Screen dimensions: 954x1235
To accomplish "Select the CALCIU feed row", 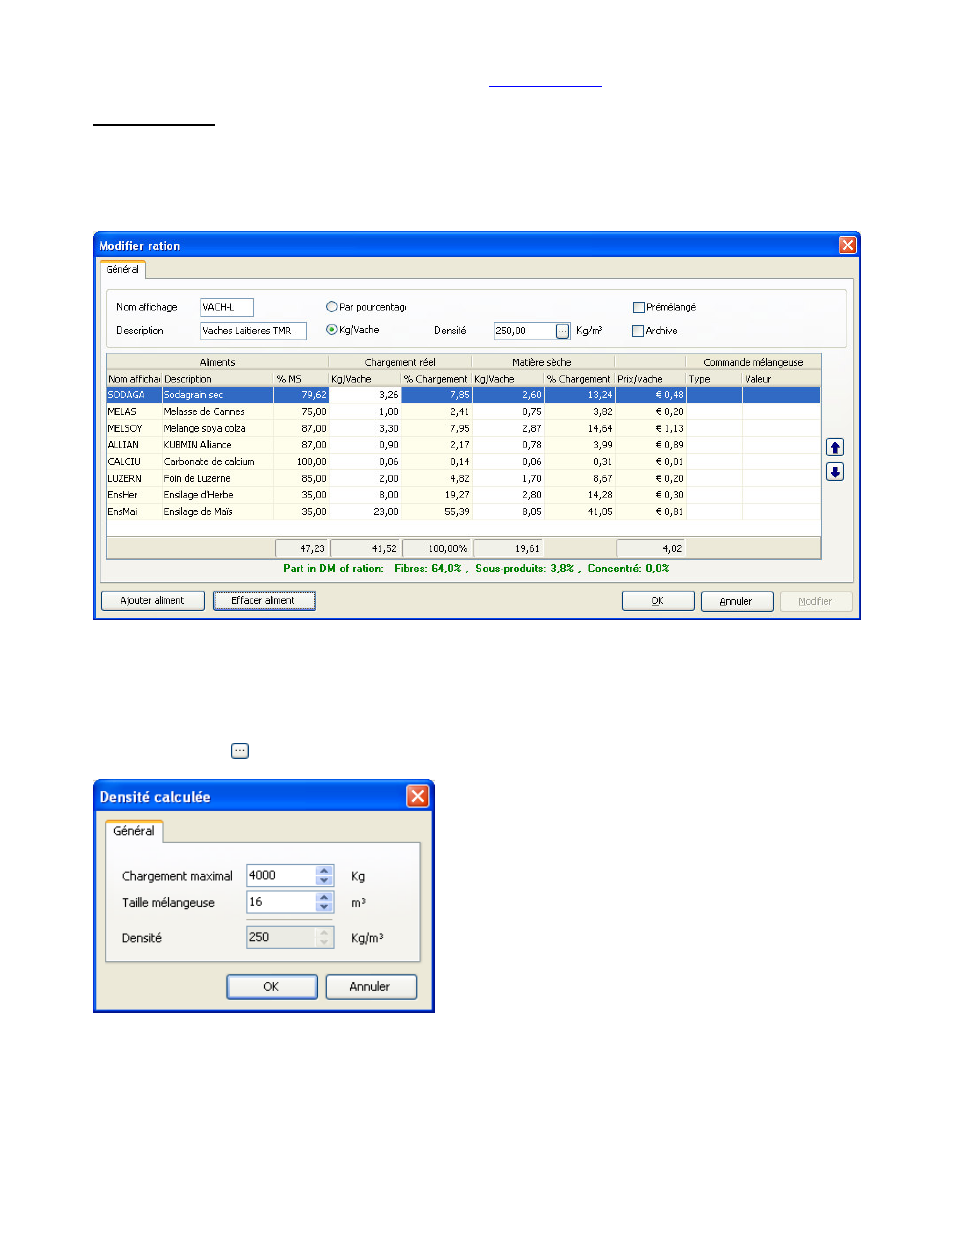I will pyautogui.click(x=464, y=462).
